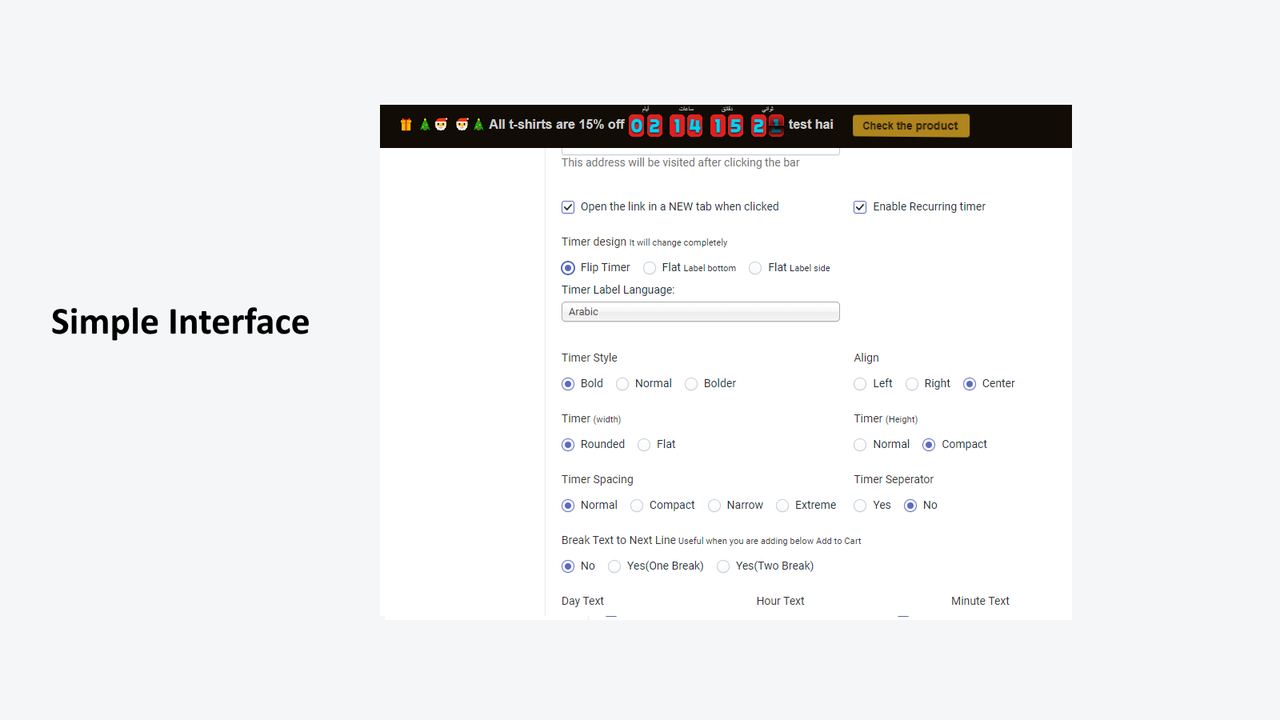Click 'This address will be visited' hint text
1280x720 pixels.
coord(680,163)
